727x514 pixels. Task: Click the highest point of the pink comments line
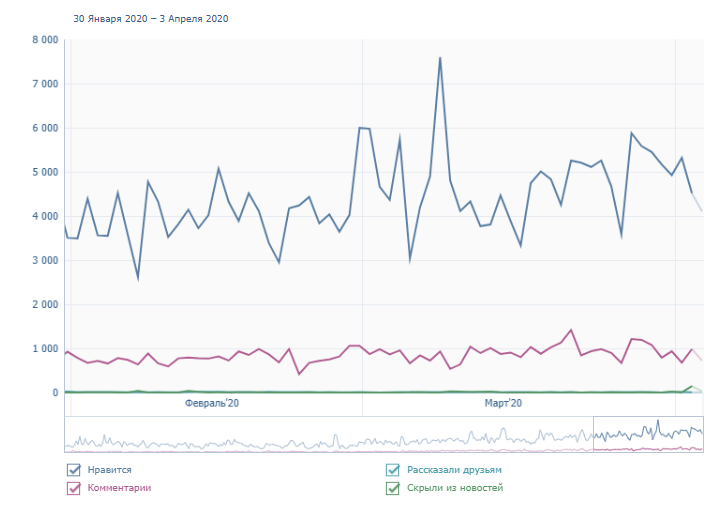571,330
